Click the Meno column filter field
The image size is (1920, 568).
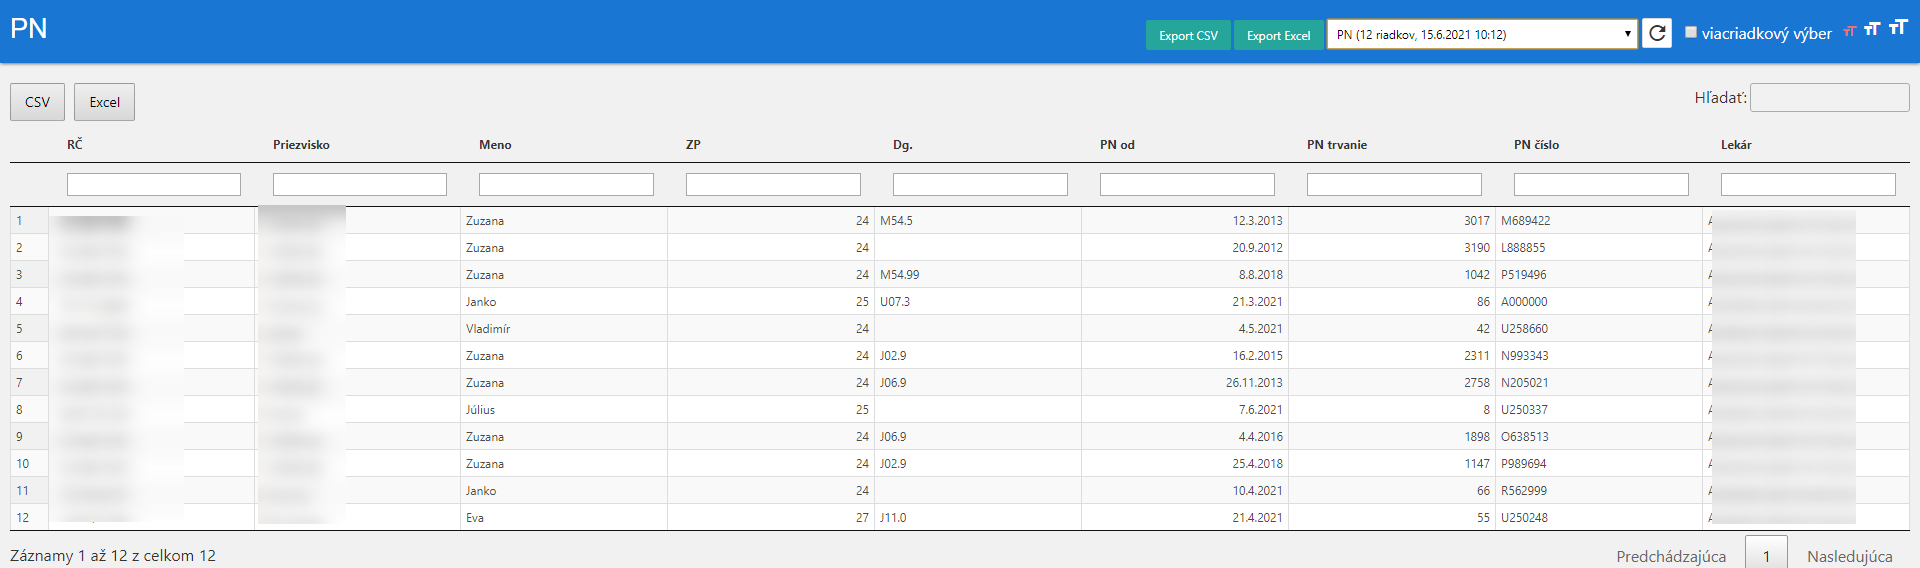click(x=566, y=184)
